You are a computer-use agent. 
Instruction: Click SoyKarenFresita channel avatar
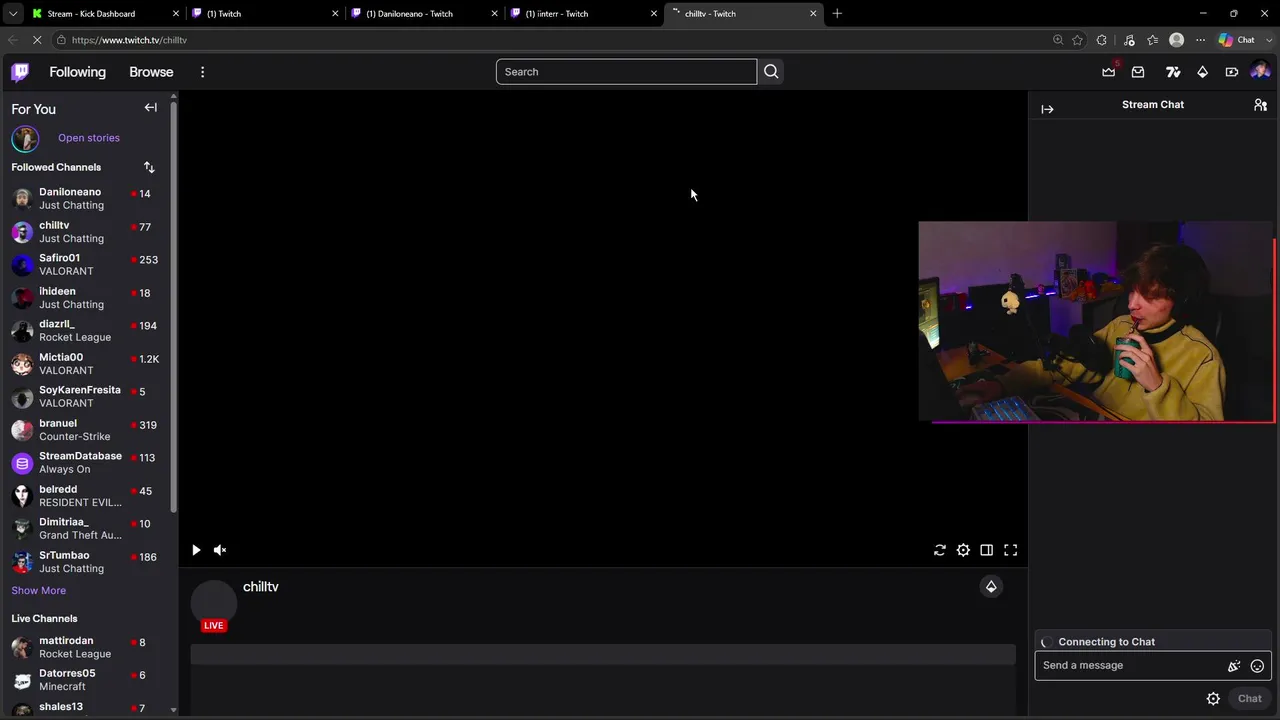coord(22,396)
